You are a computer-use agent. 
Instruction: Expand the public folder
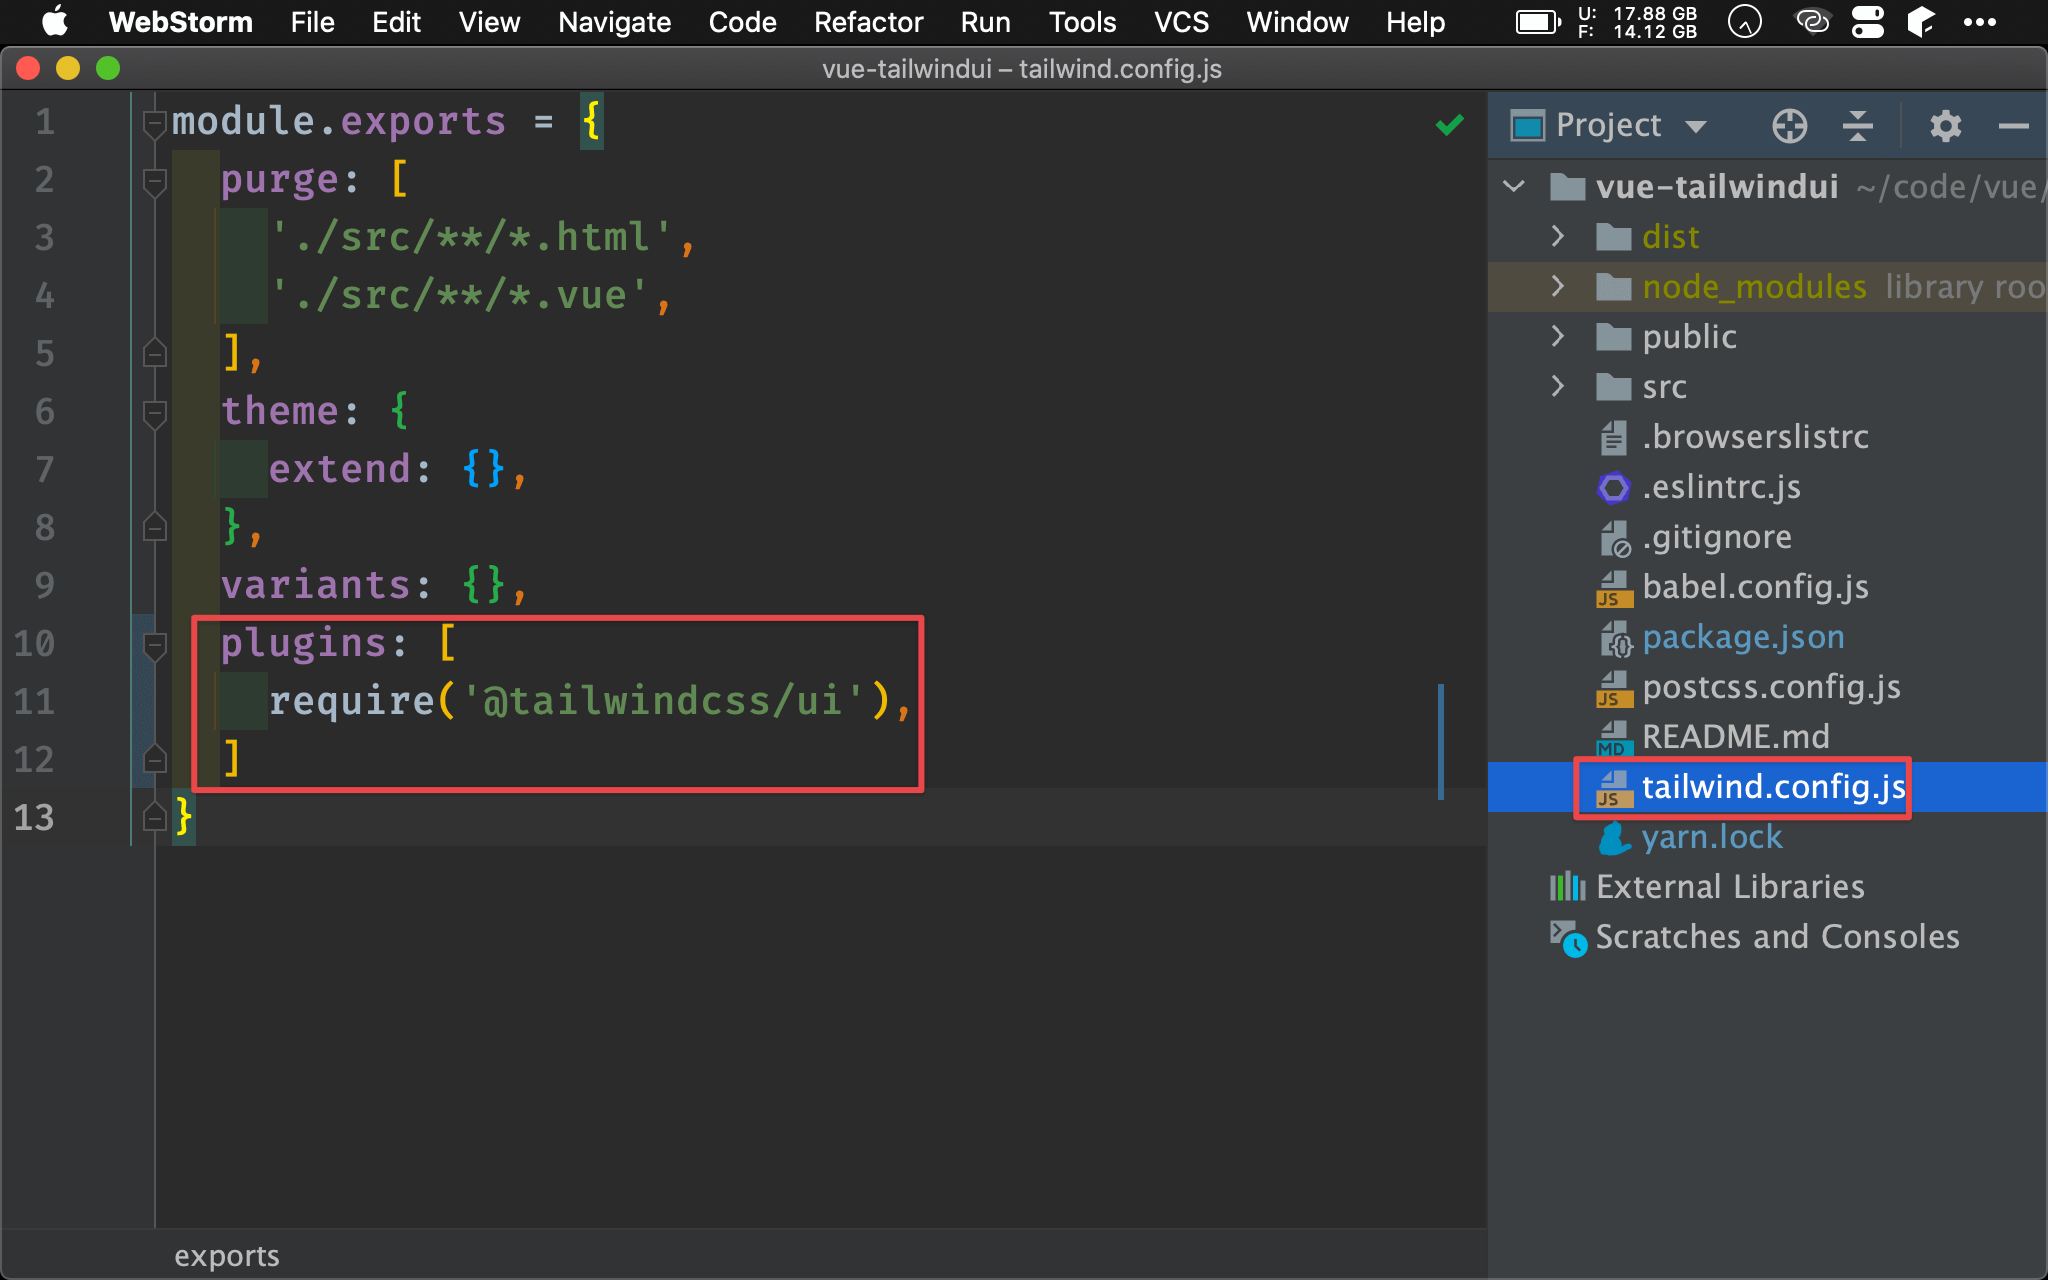(1557, 336)
